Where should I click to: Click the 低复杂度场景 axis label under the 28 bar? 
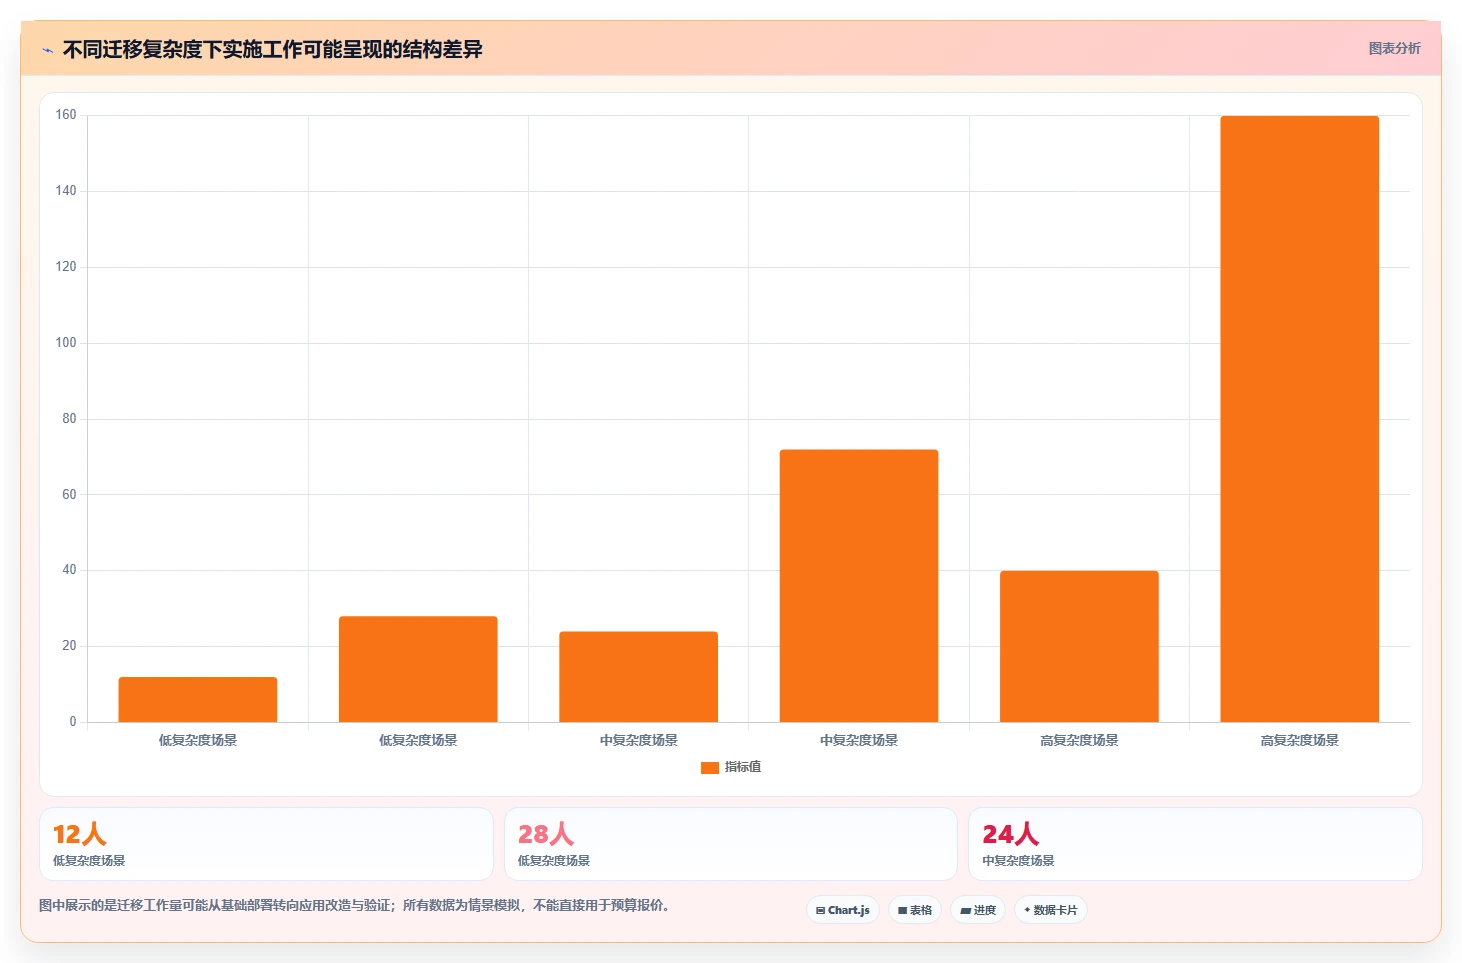click(418, 741)
